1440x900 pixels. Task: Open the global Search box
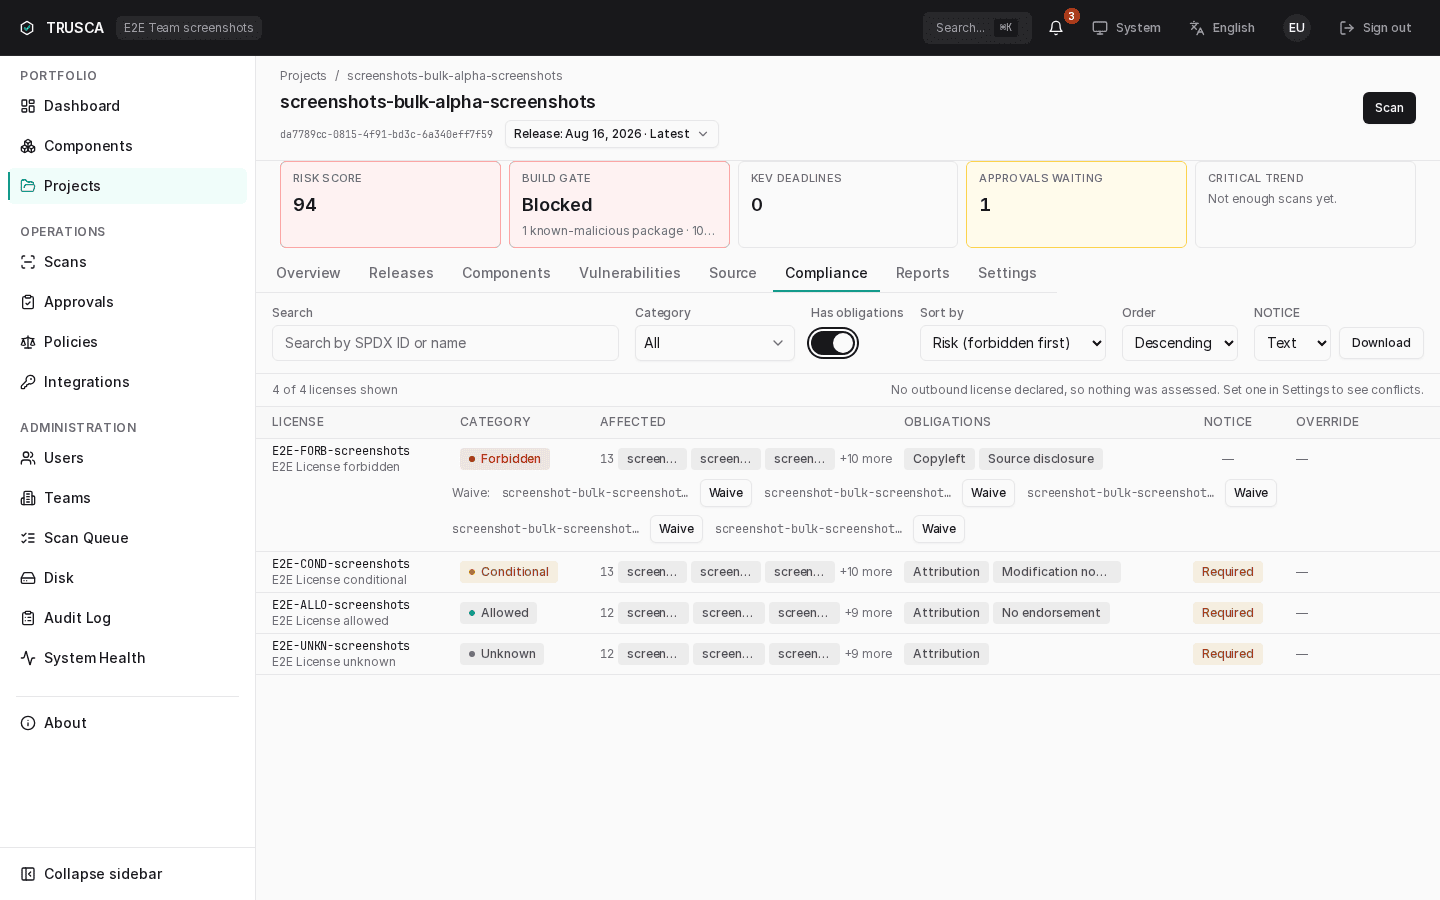tap(977, 28)
